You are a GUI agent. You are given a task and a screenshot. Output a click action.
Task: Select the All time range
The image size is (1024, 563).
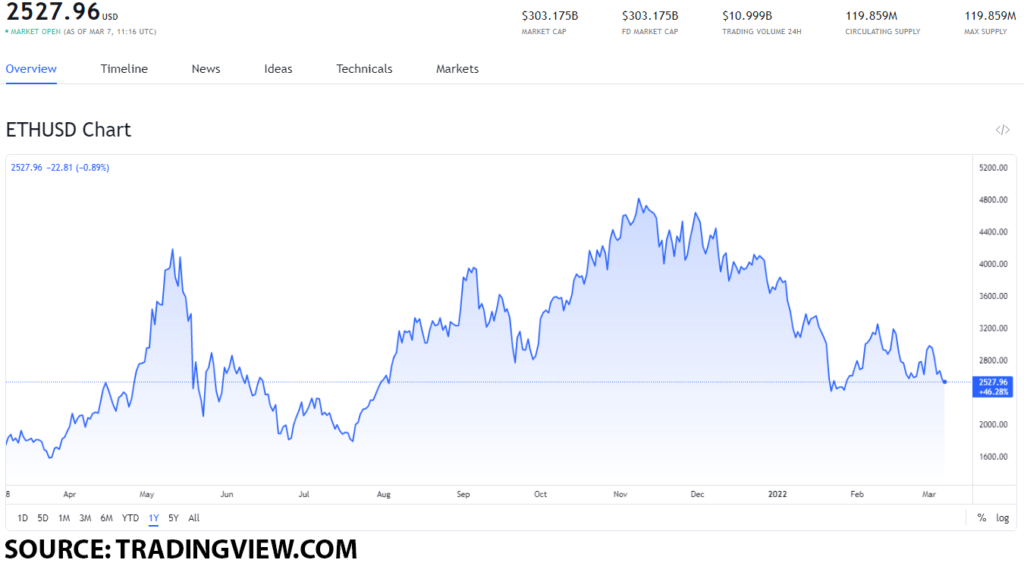tap(194, 518)
